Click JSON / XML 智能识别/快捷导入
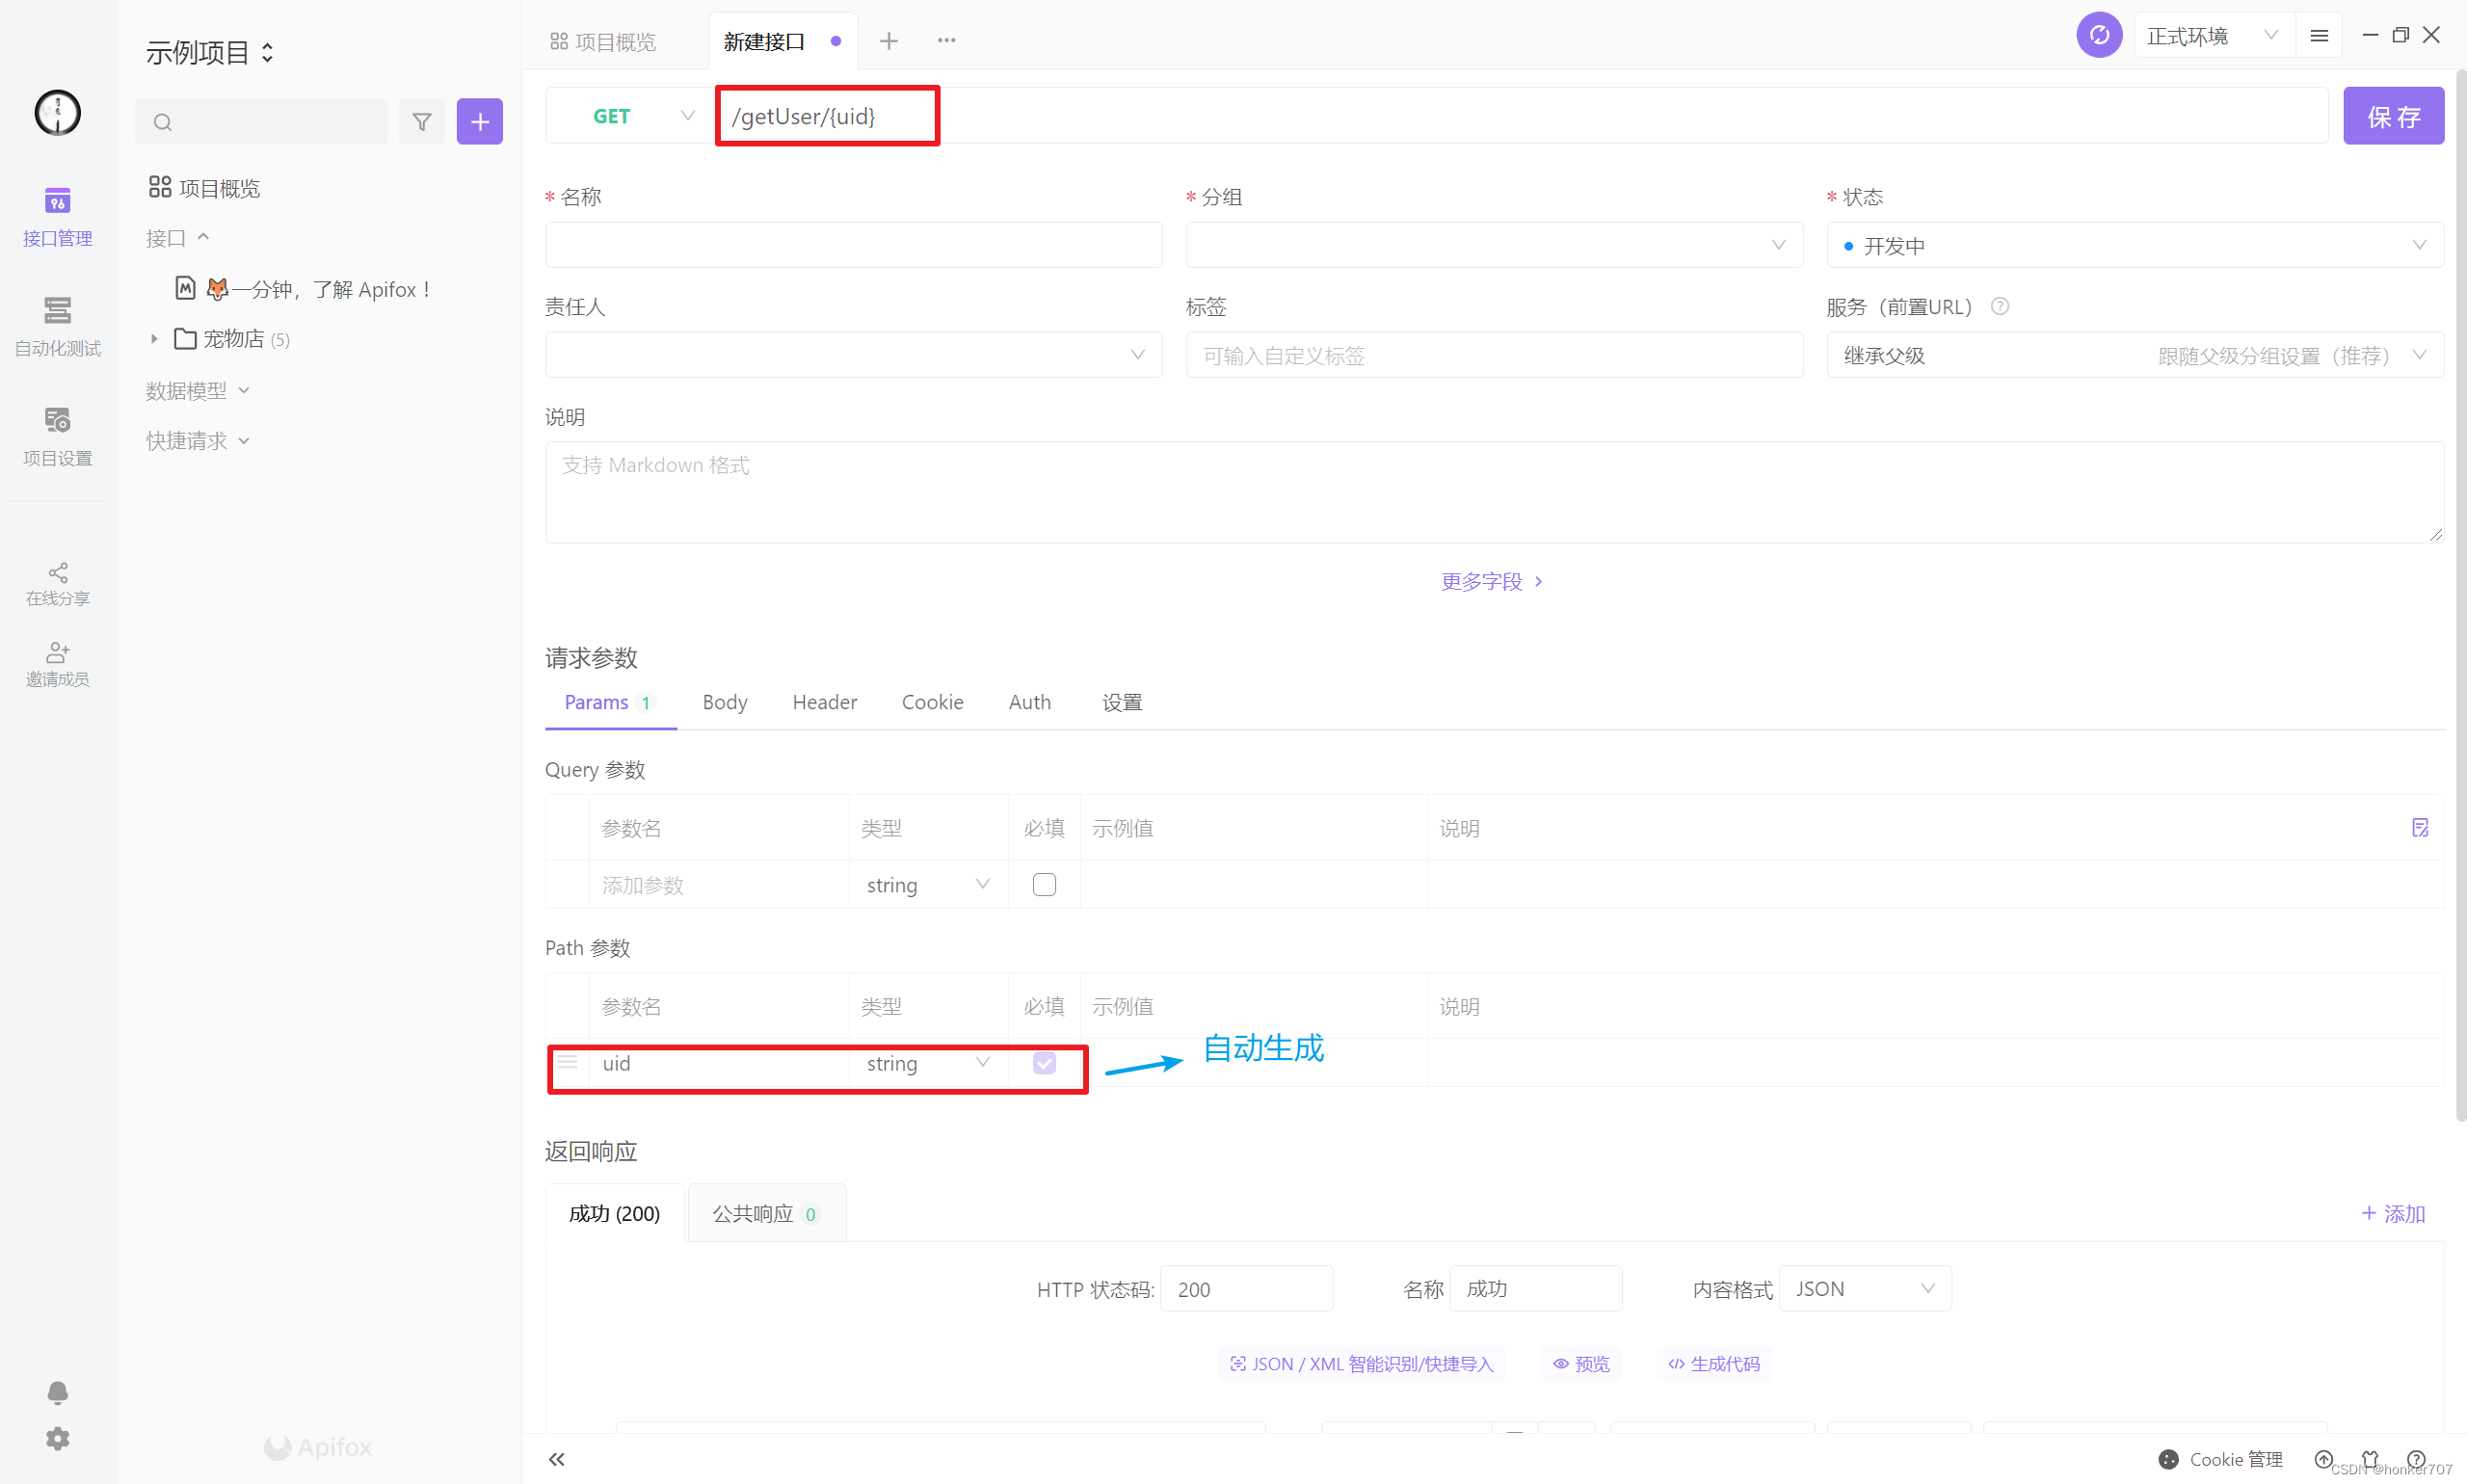 (x=1361, y=1363)
